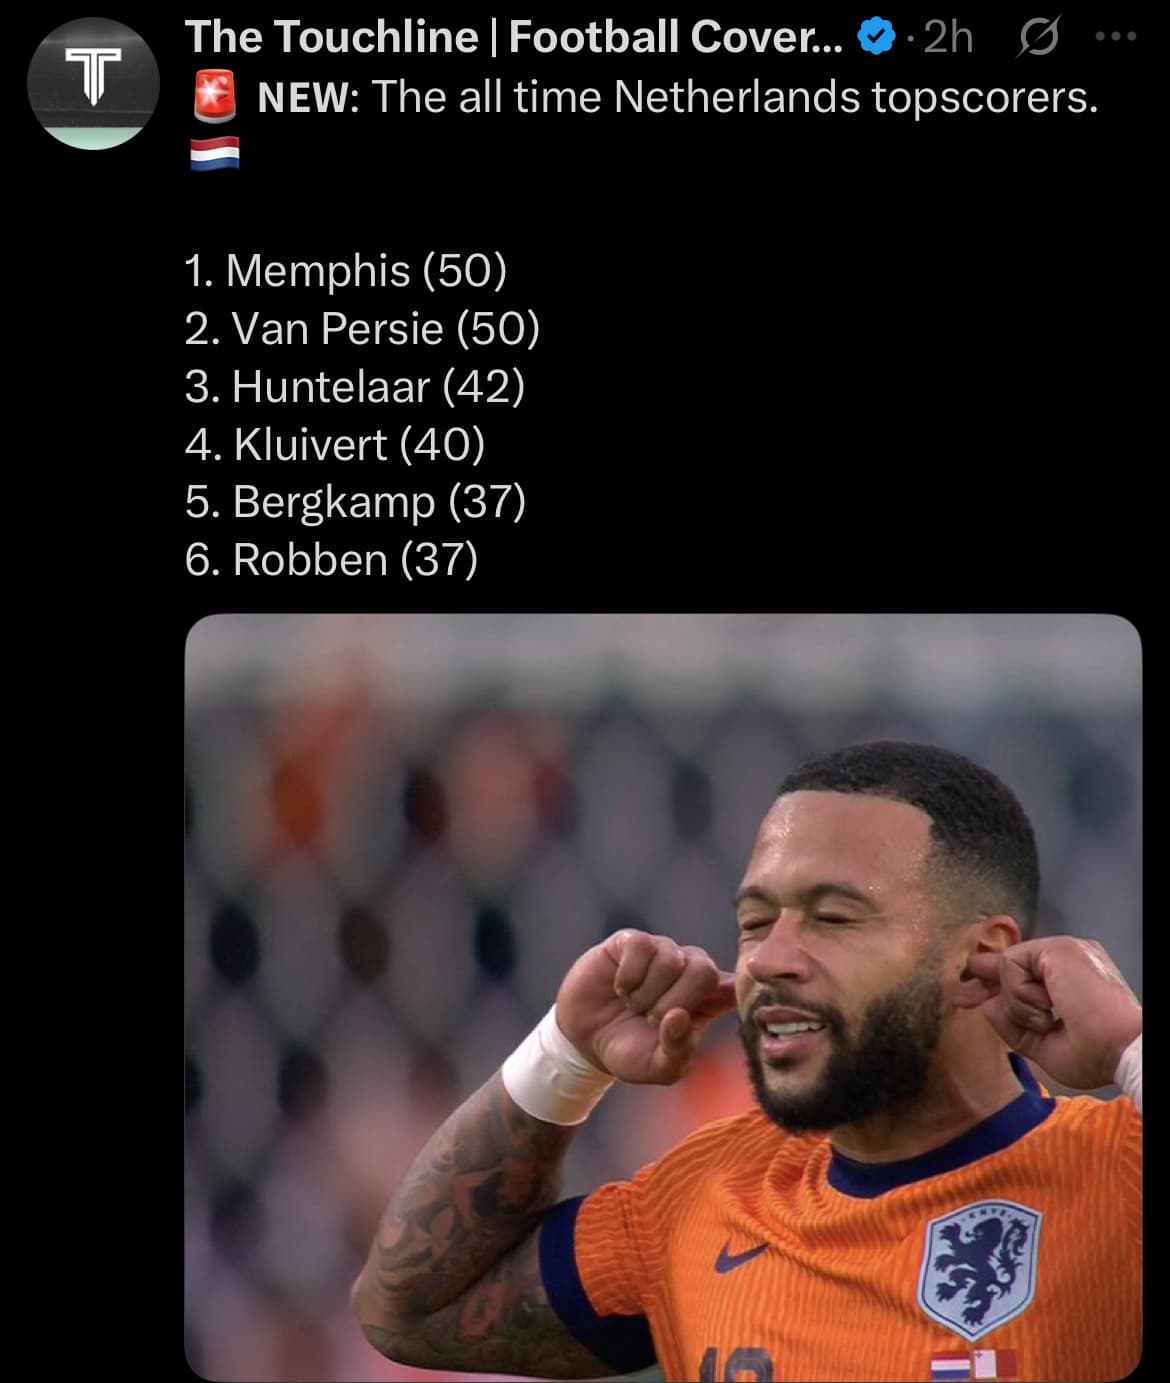Click the red siren emoji

coord(214,97)
